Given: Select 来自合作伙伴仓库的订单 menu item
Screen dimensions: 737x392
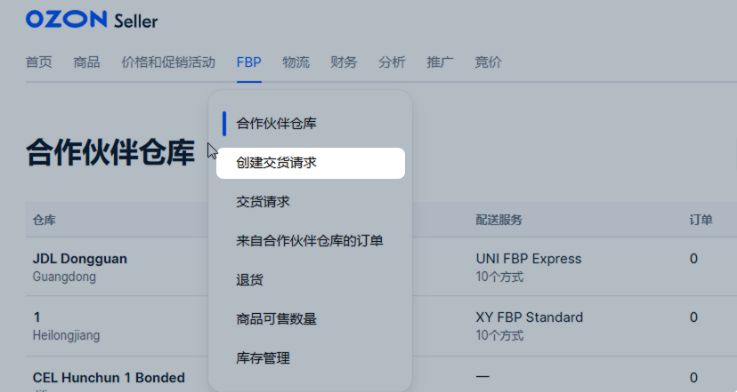Looking at the screenshot, I should tap(310, 241).
